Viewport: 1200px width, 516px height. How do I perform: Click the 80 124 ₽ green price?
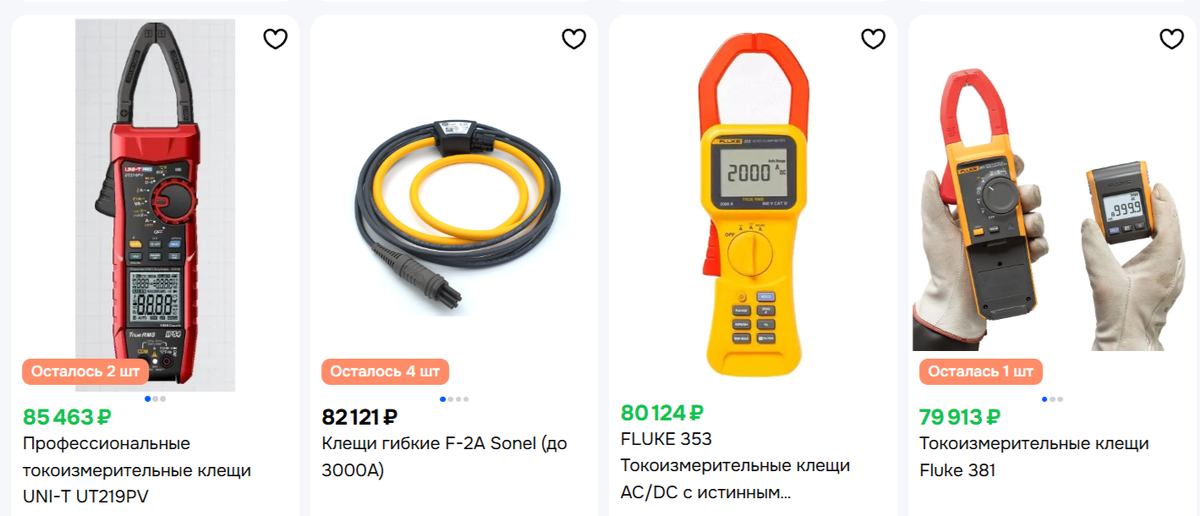[662, 412]
